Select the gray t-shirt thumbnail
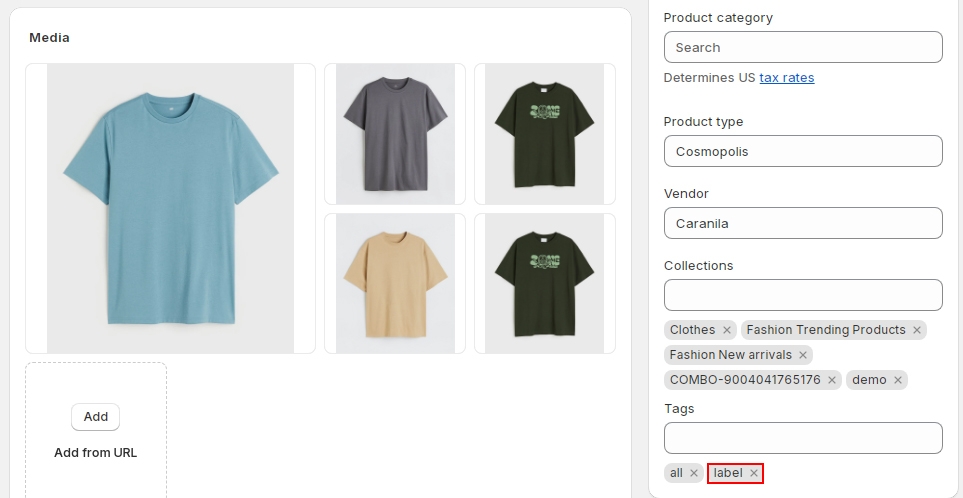The height and width of the screenshot is (498, 963). tap(395, 134)
